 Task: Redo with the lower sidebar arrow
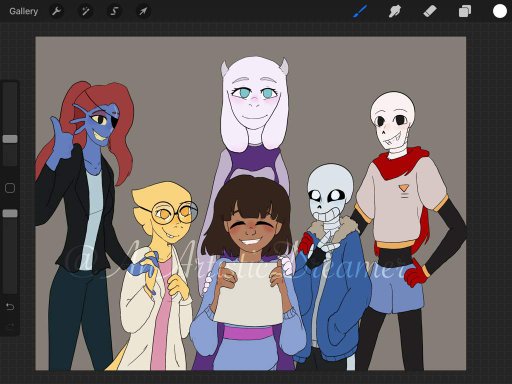[10, 326]
